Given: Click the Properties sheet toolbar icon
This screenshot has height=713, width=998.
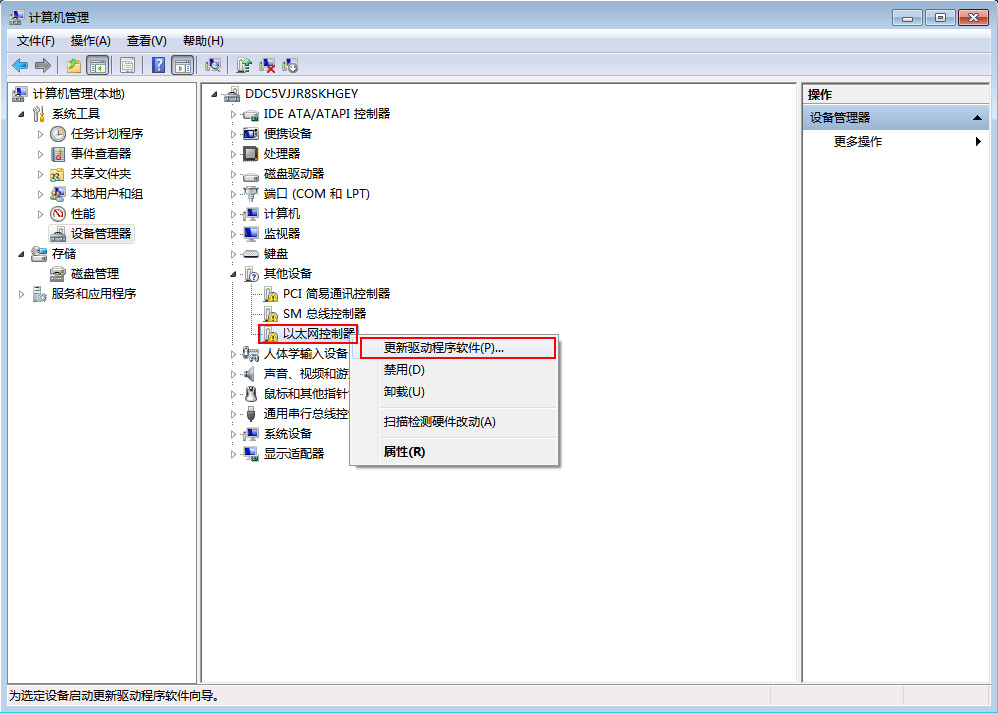Looking at the screenshot, I should tap(127, 65).
